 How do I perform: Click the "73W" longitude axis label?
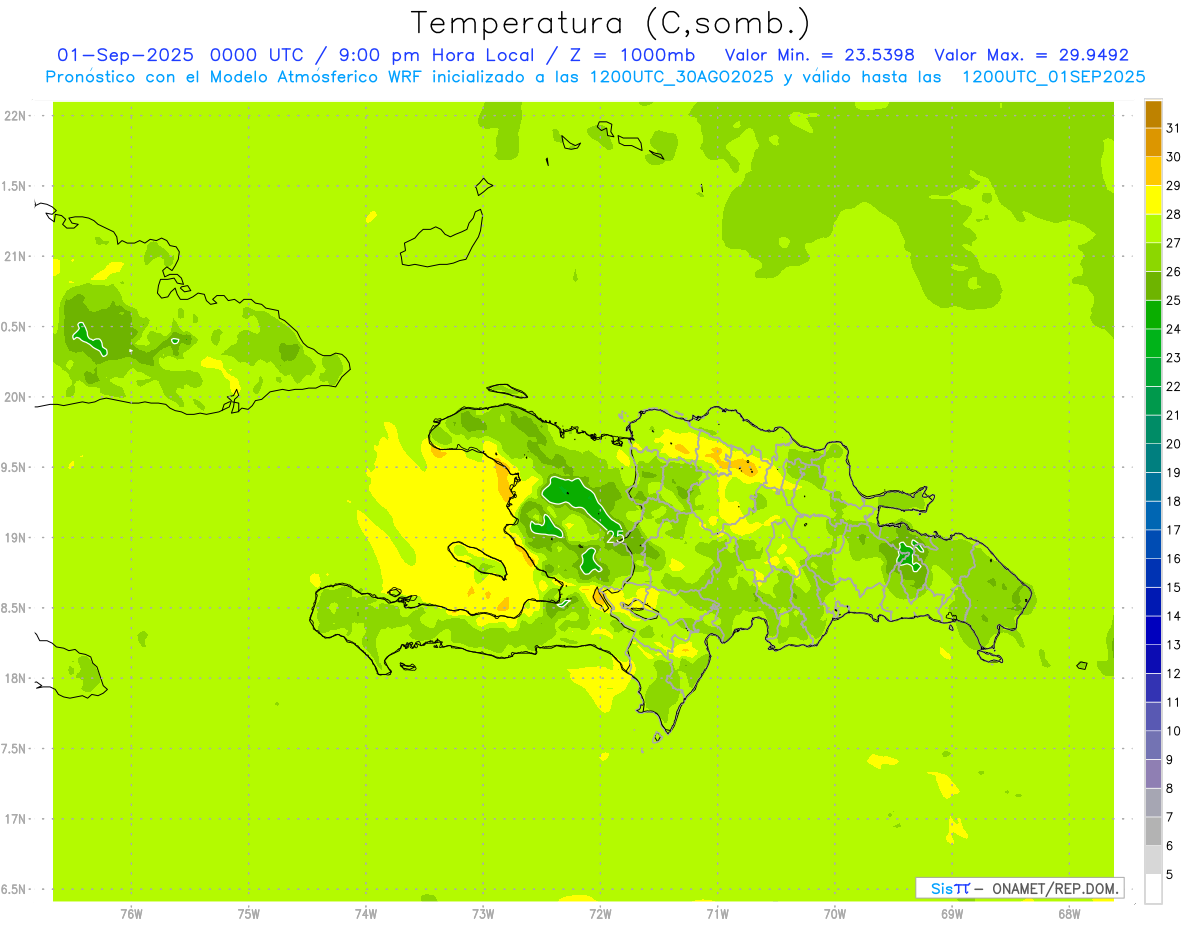tap(483, 914)
